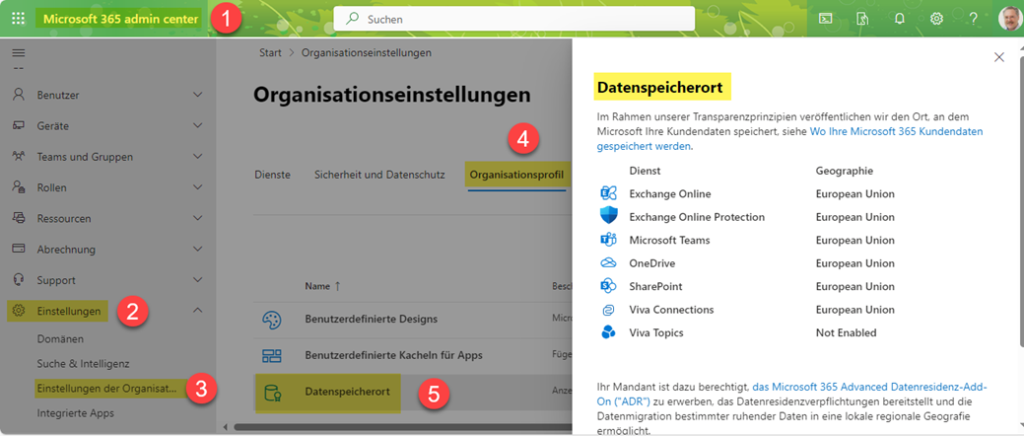
Task: Click the Abrechnung billing card icon
Action: [x=18, y=249]
